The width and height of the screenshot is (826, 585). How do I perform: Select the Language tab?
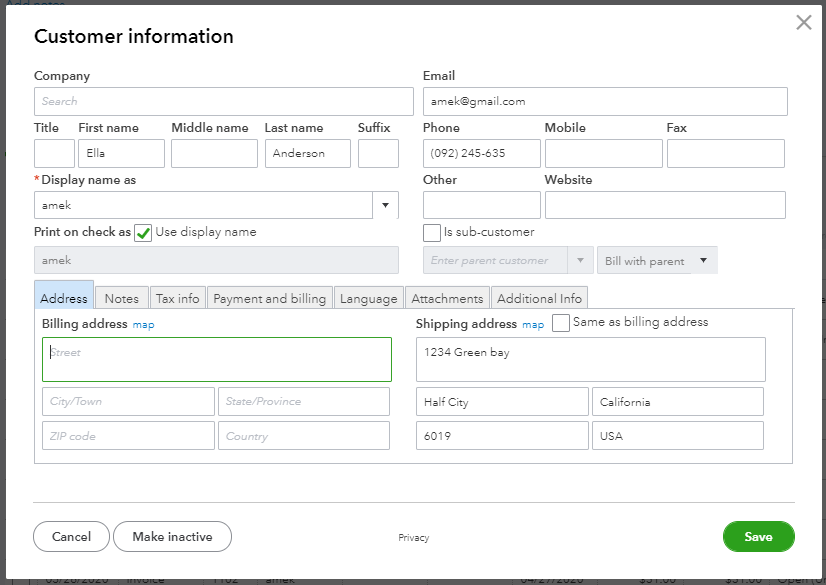pos(368,298)
